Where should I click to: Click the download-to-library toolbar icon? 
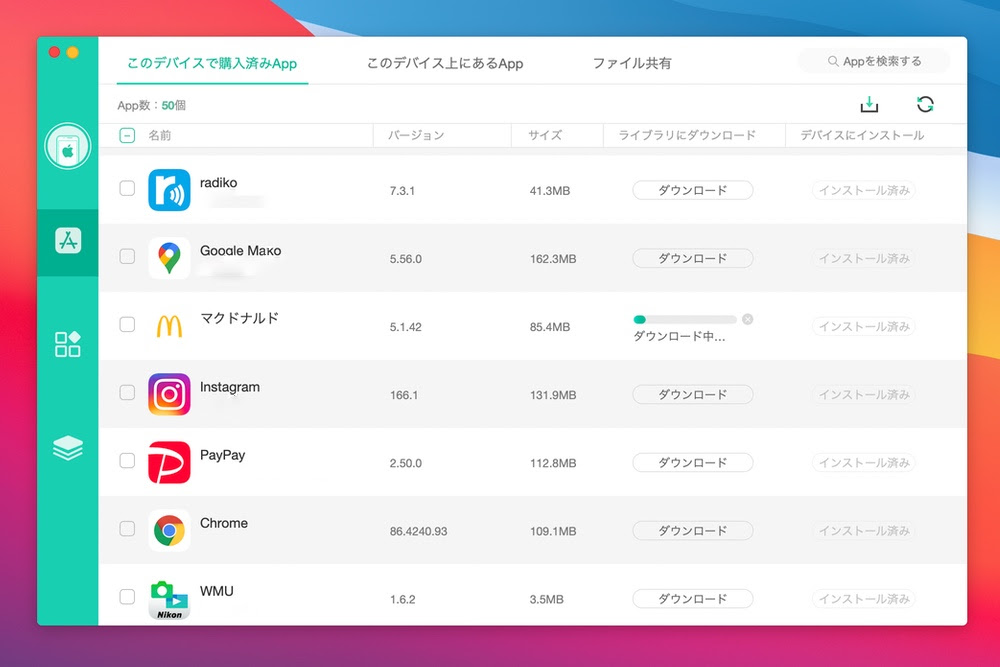(869, 105)
